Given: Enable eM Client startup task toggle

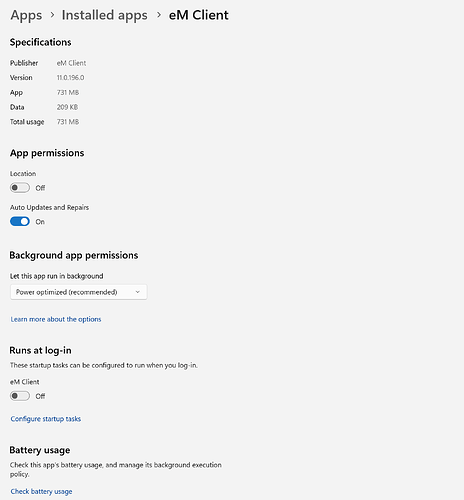Looking at the screenshot, I should 20,396.
